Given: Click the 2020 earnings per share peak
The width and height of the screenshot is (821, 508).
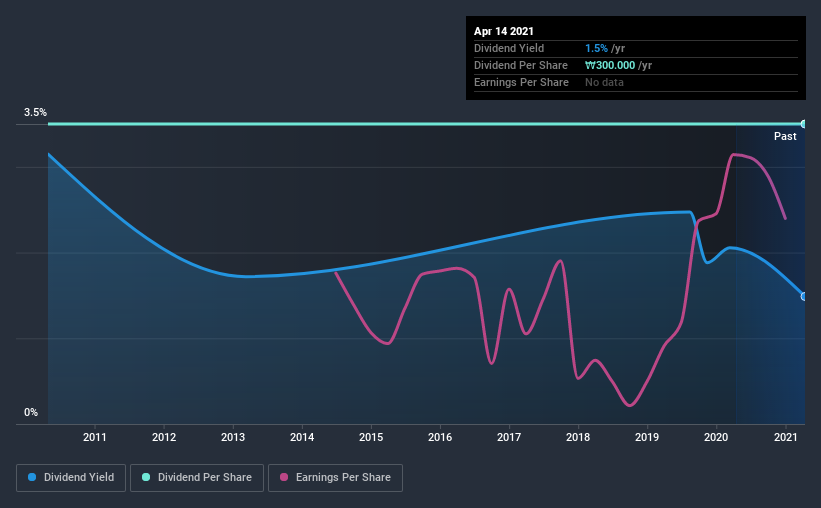Looking at the screenshot, I should (734, 154).
